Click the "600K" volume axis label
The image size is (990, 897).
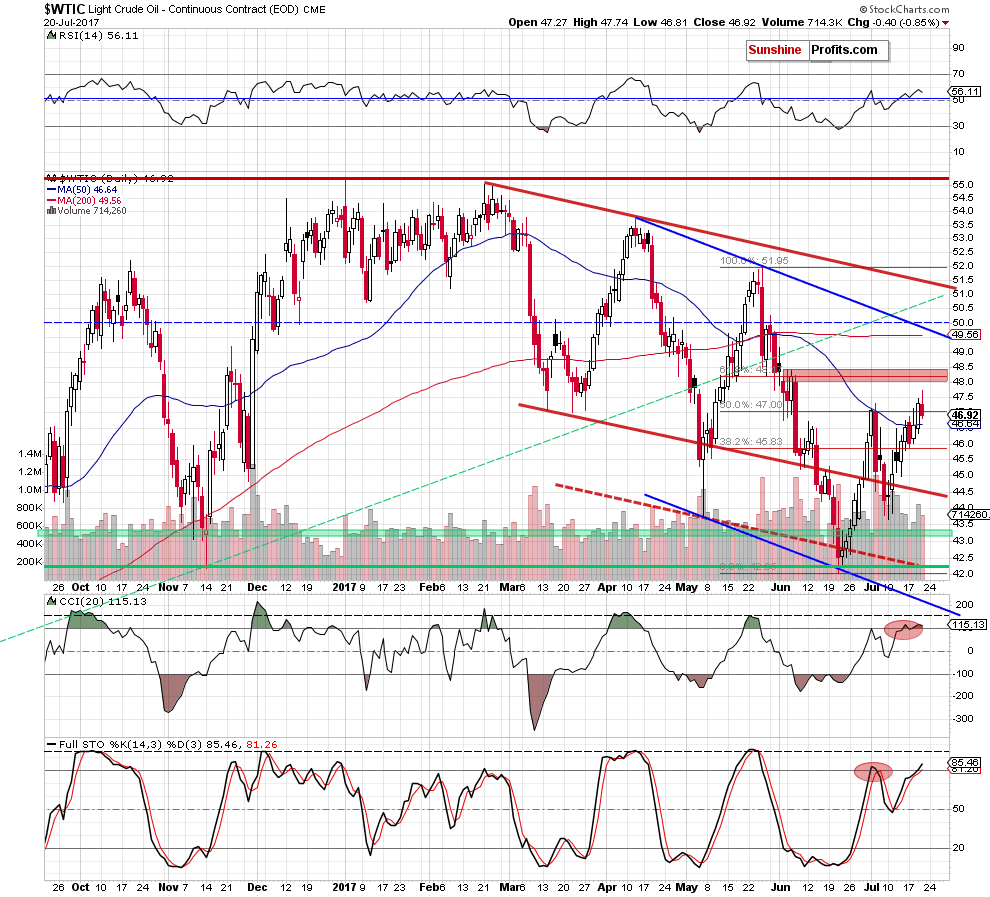(x=29, y=526)
